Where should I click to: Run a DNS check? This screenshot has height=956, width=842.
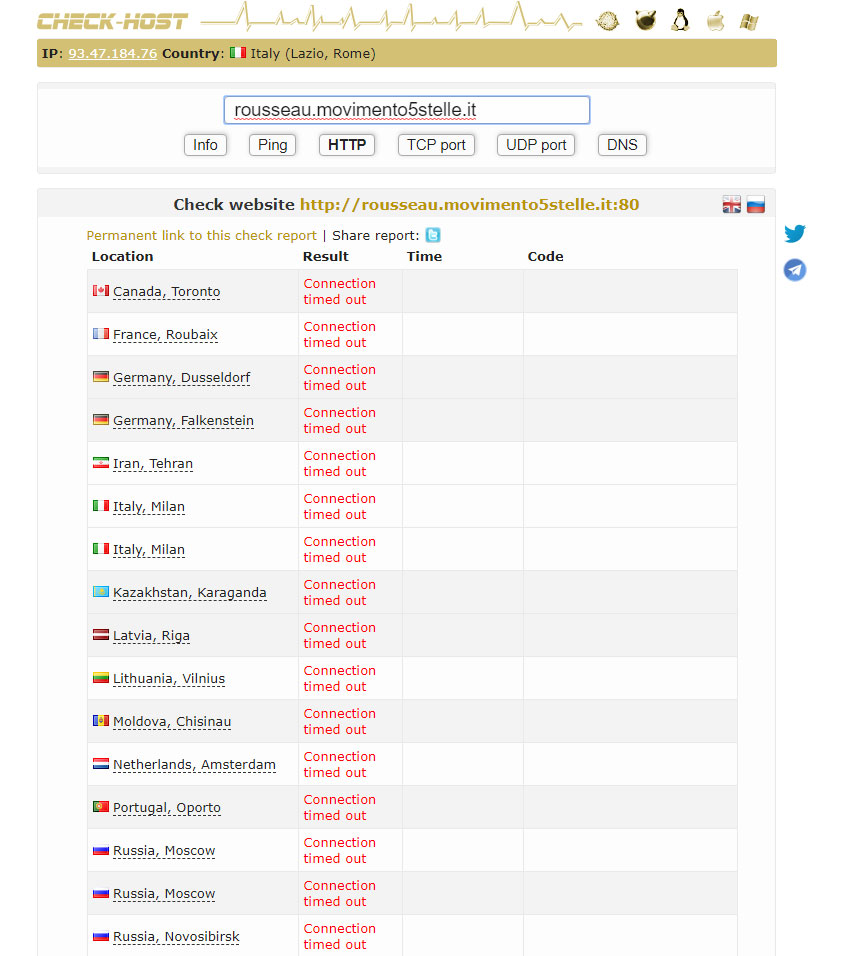tap(622, 145)
